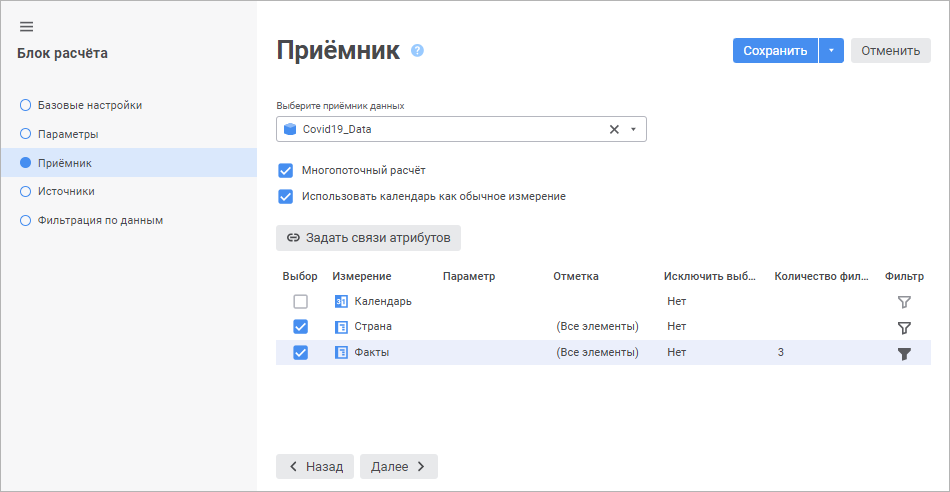
Task: Select the Календарь dimension name
Action: [383, 301]
